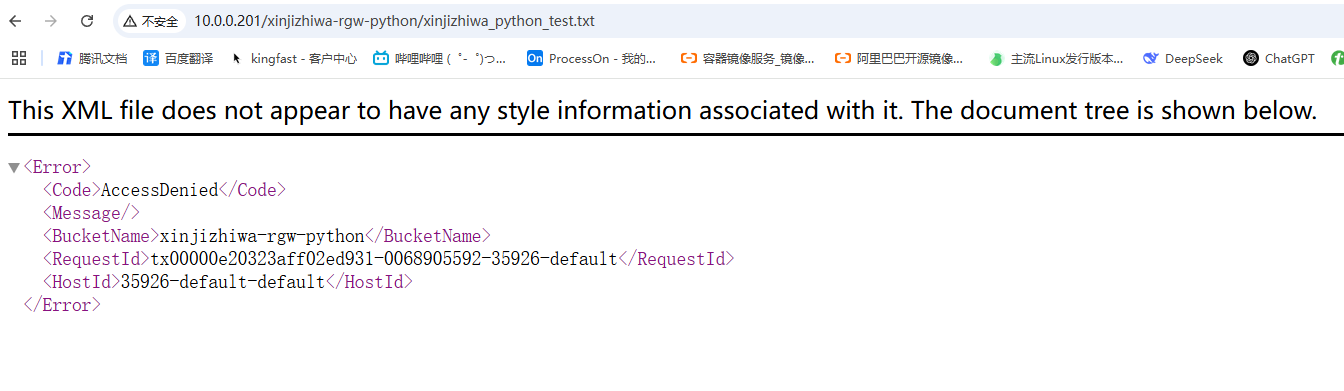Screen dimensions: 1344x391
Task: Open the DeepSeek bookmark
Action: (1183, 58)
